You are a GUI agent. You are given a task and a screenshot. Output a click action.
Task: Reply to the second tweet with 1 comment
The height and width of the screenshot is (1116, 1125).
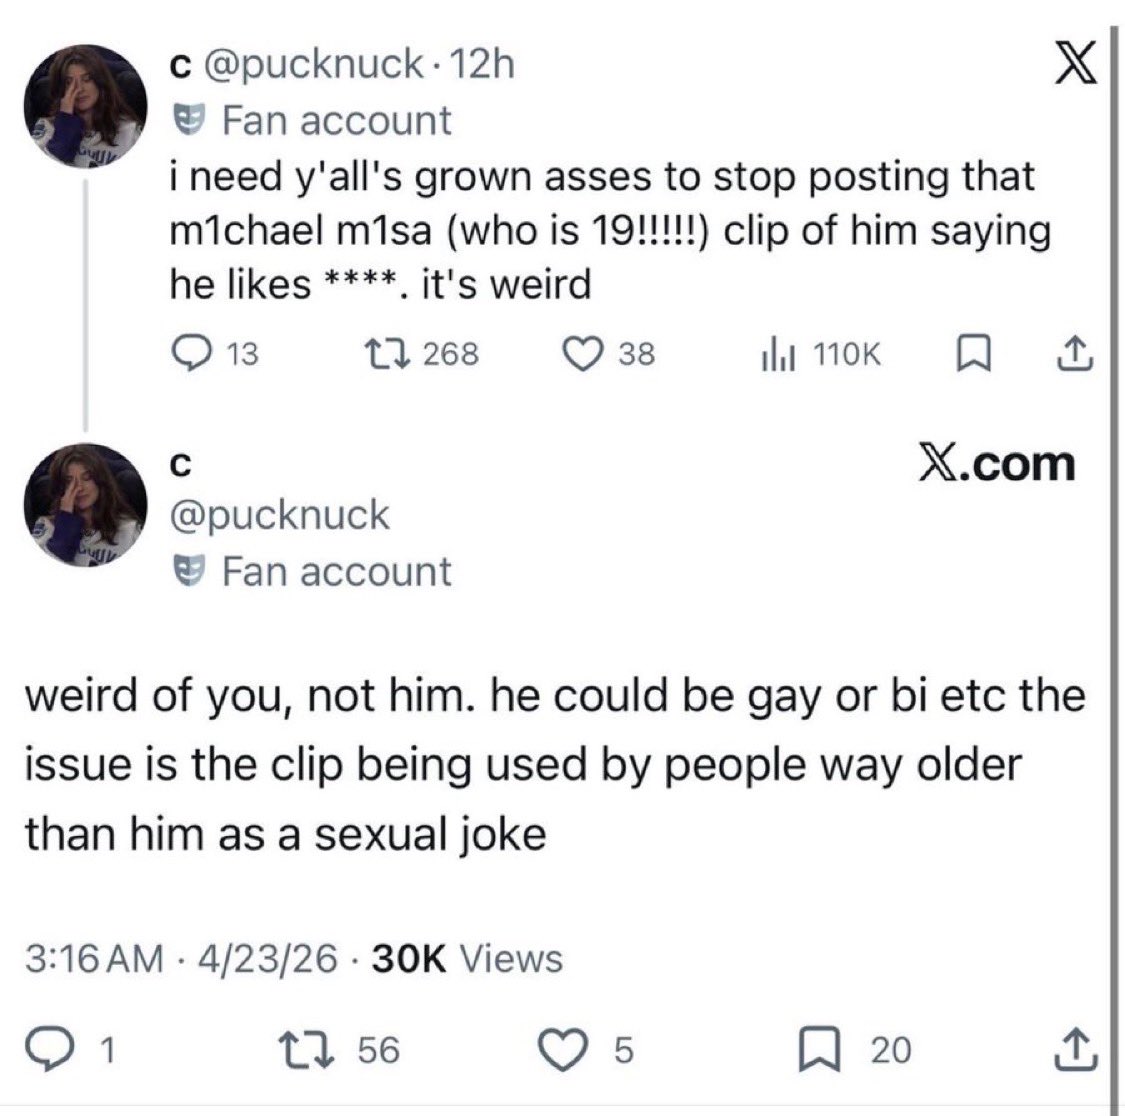coord(70,1049)
